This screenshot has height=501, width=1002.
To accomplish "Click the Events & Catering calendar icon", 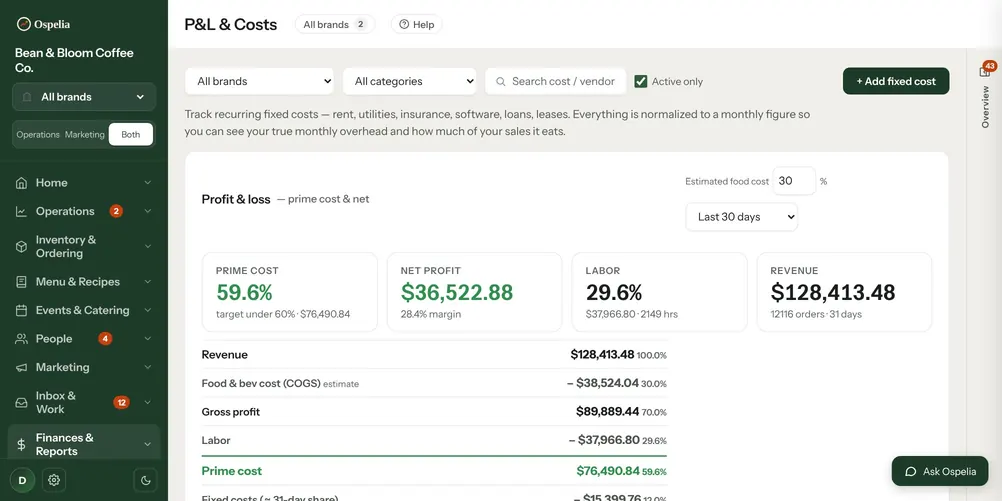I will 21,311.
